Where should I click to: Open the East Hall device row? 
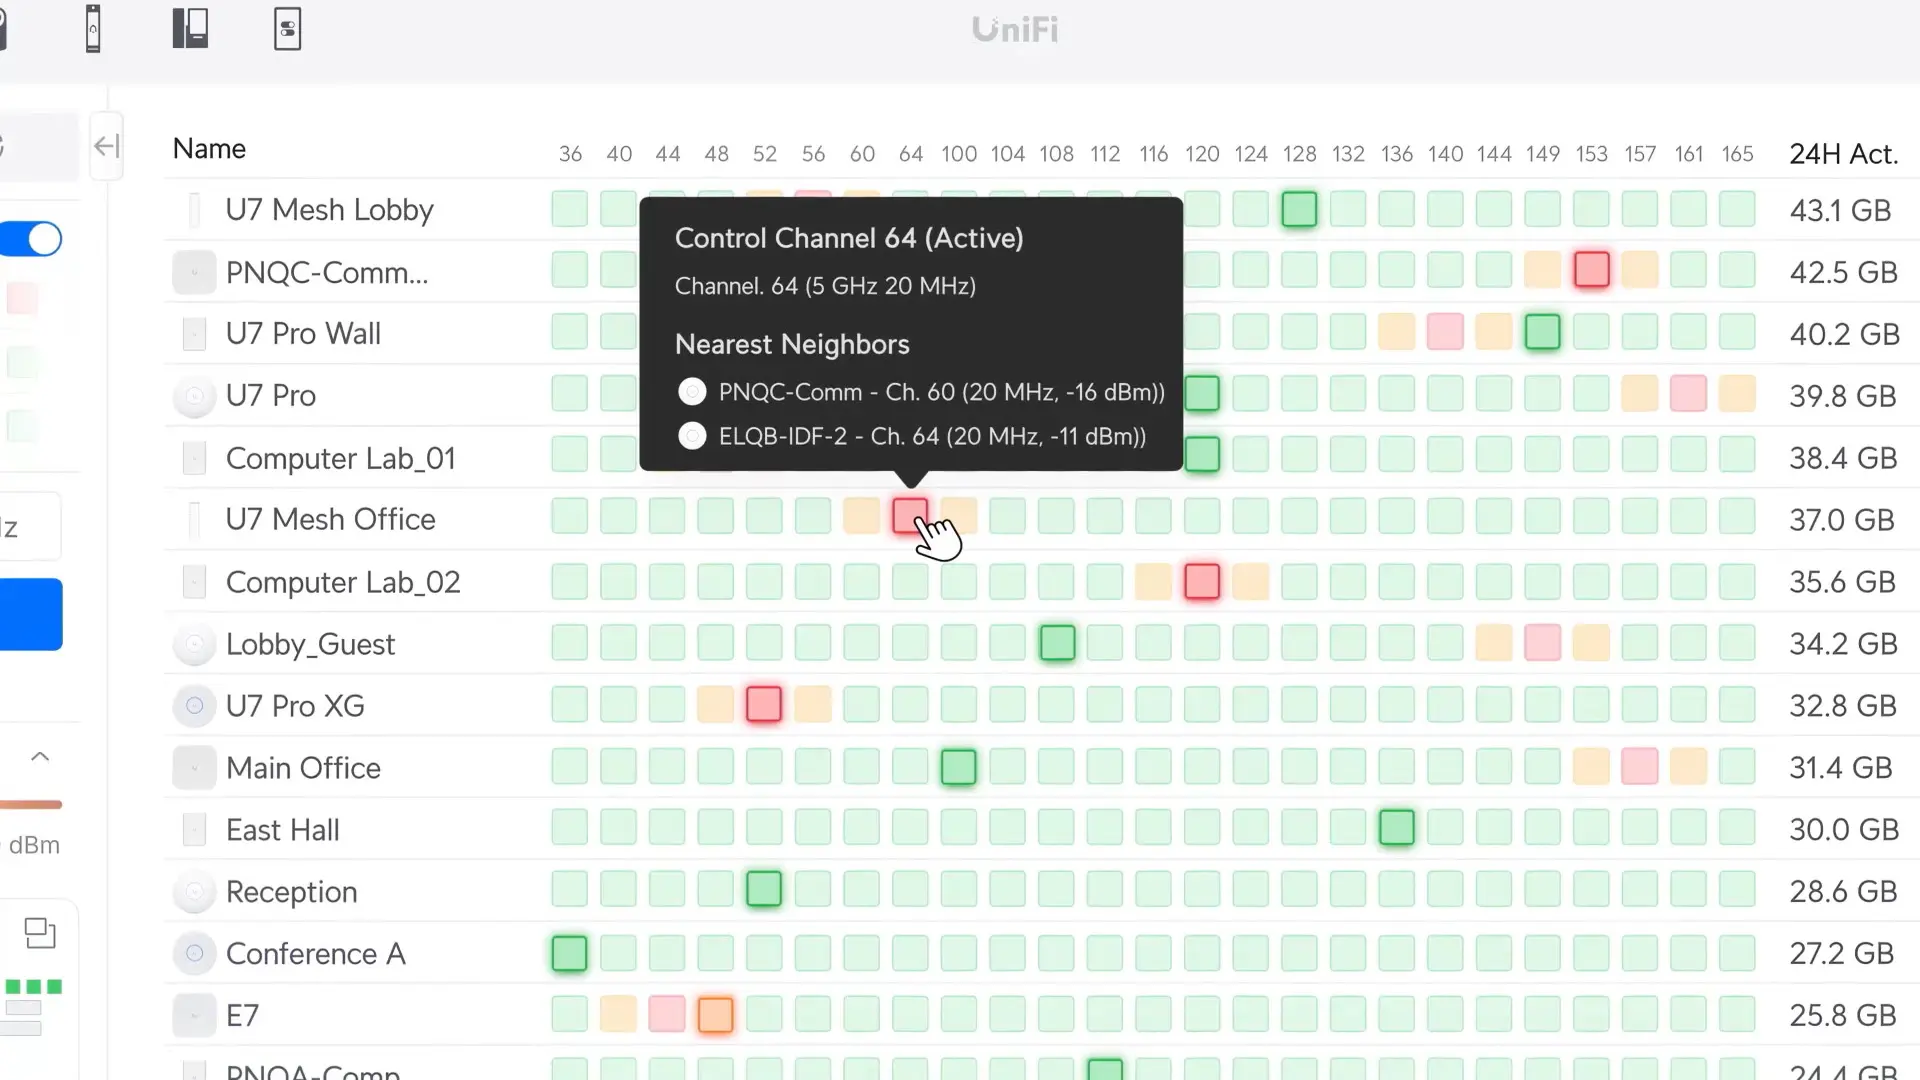pos(283,830)
